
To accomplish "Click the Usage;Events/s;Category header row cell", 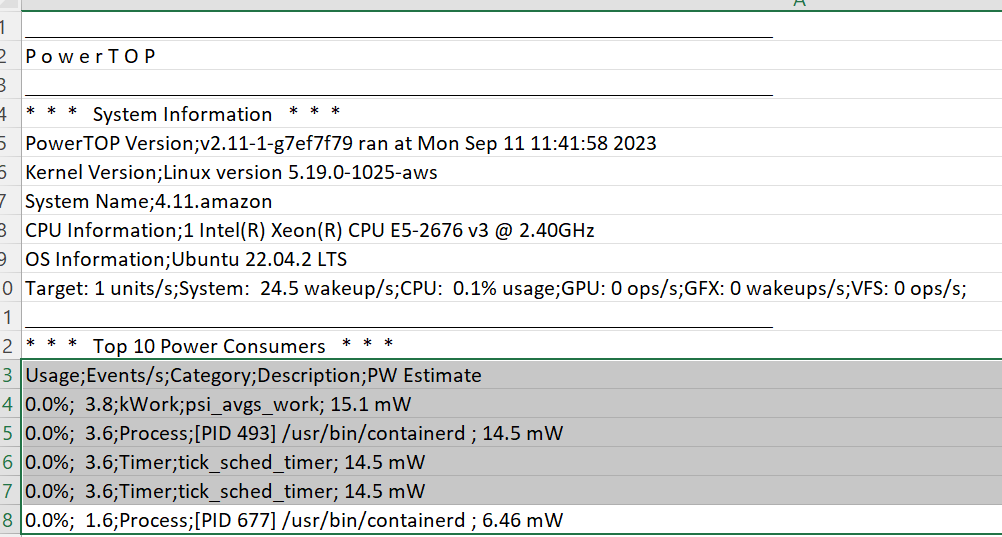I will [x=253, y=375].
